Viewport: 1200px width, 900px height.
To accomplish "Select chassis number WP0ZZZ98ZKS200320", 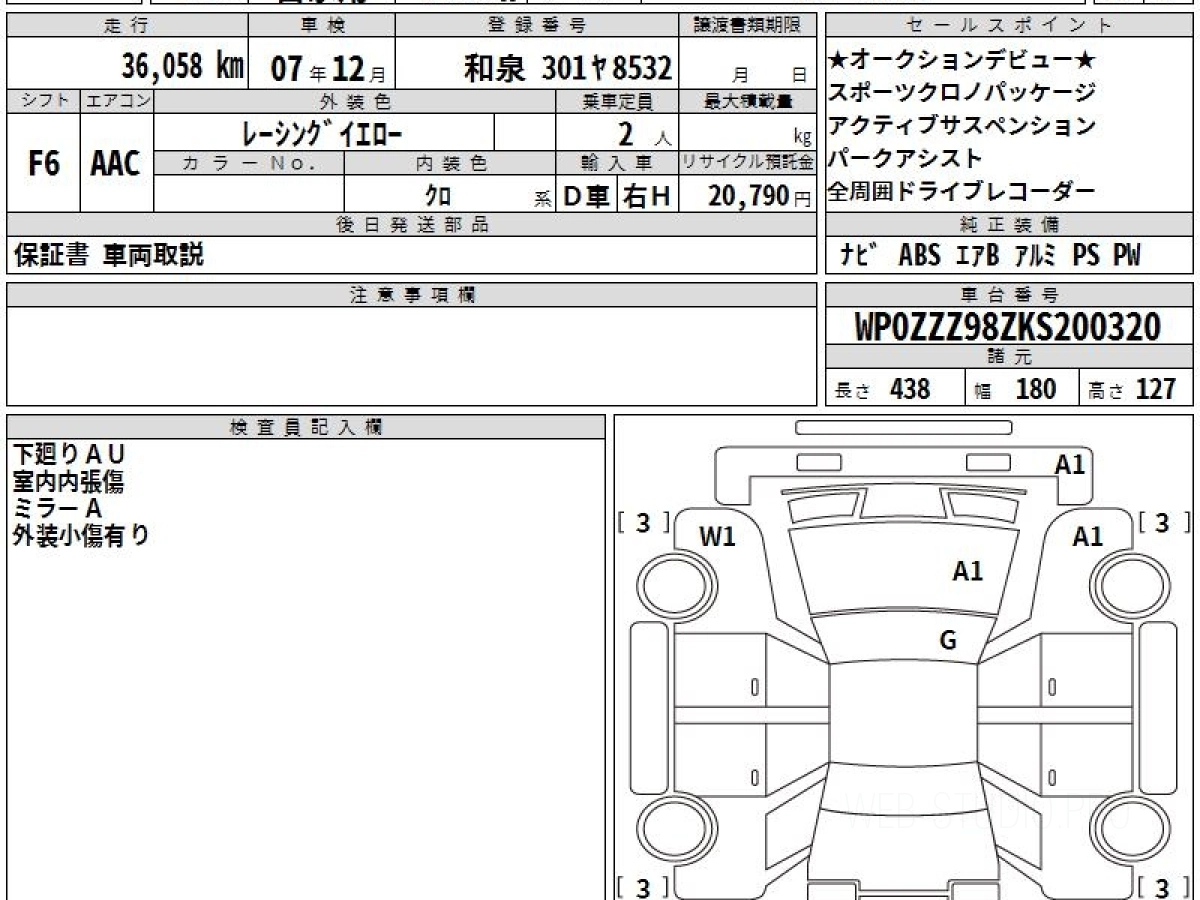I will click(x=1008, y=327).
